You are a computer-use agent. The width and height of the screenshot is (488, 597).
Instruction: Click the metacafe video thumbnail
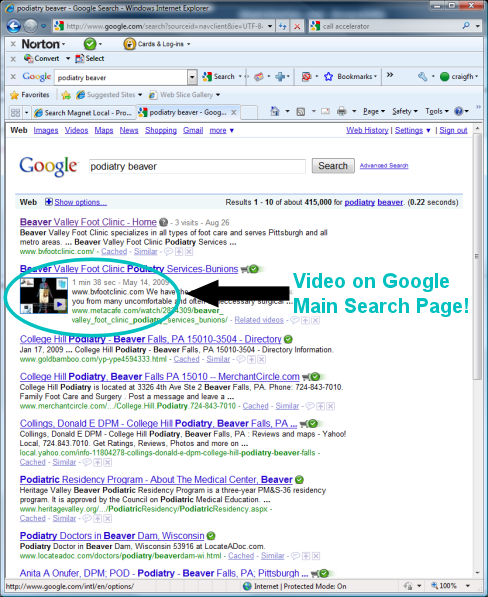pos(44,295)
